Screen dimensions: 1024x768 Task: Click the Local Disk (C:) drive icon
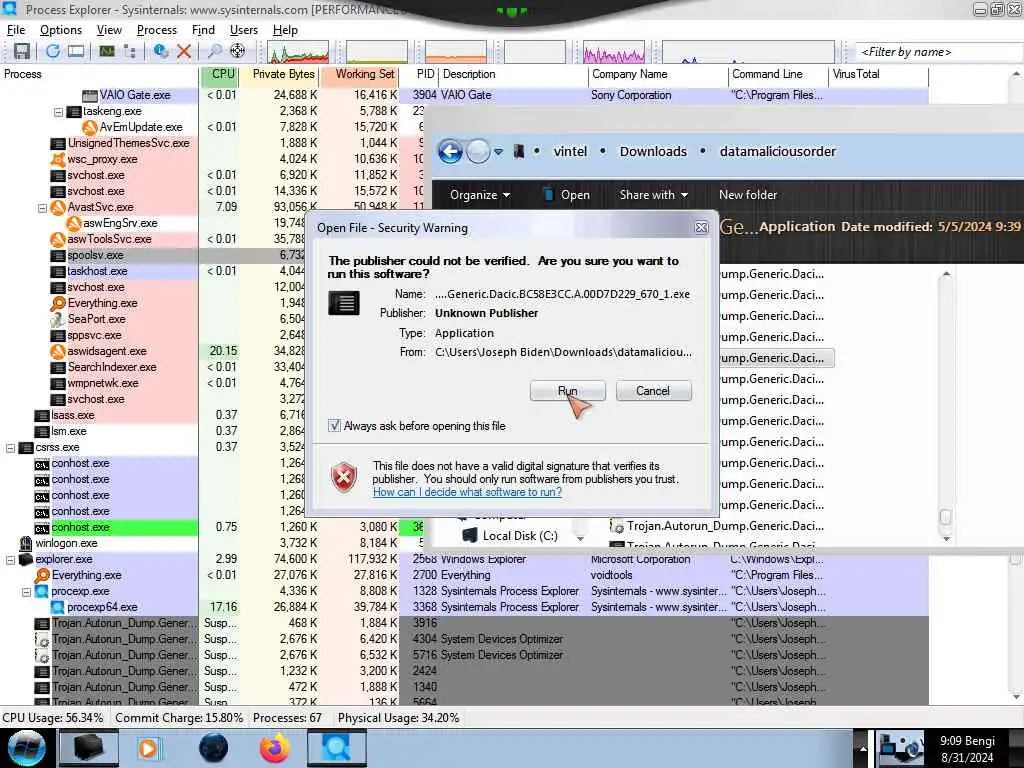click(470, 536)
